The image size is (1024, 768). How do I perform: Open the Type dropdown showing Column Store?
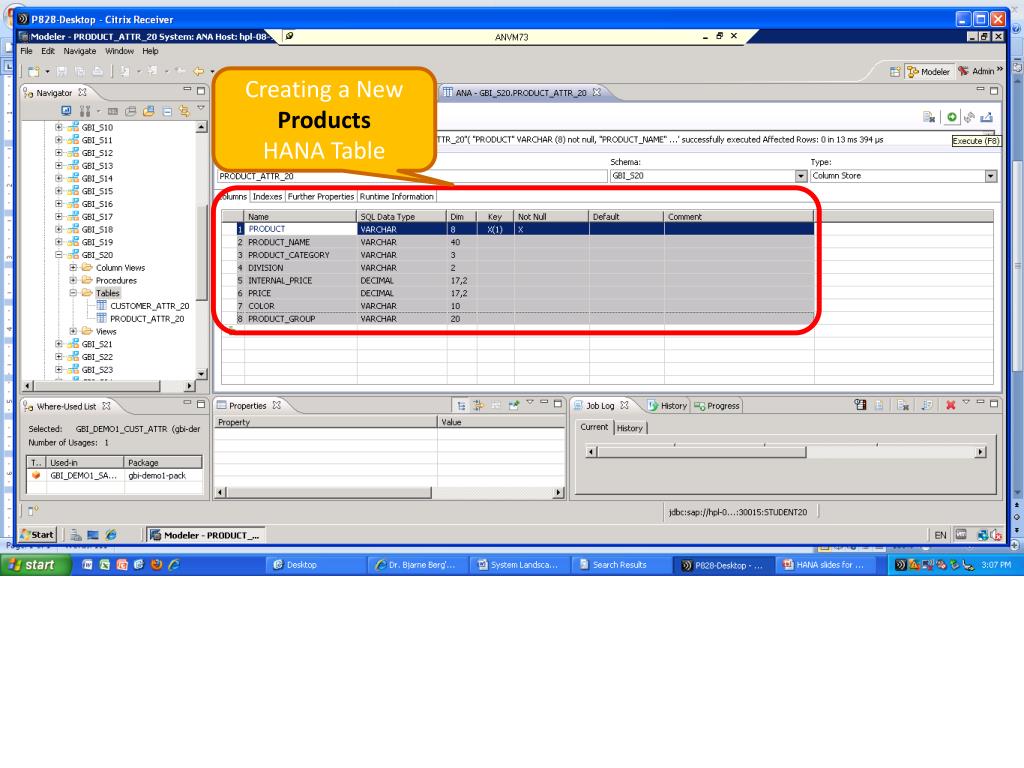[991, 176]
